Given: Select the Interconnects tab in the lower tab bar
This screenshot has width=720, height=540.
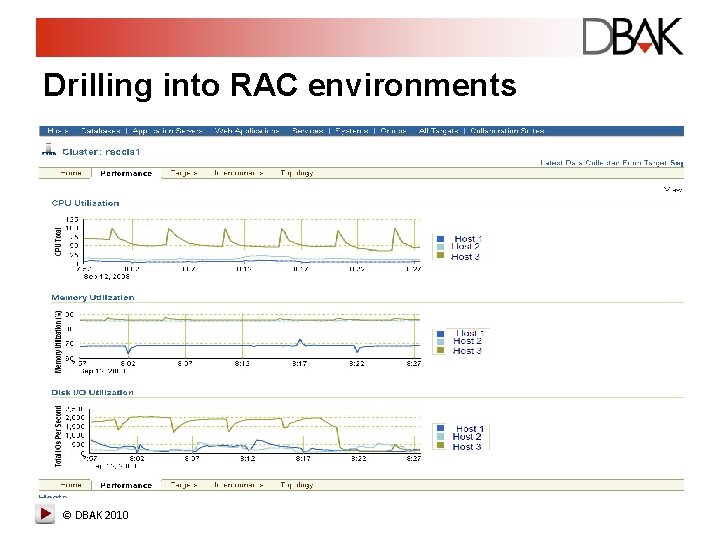Looking at the screenshot, I should click(x=238, y=485).
